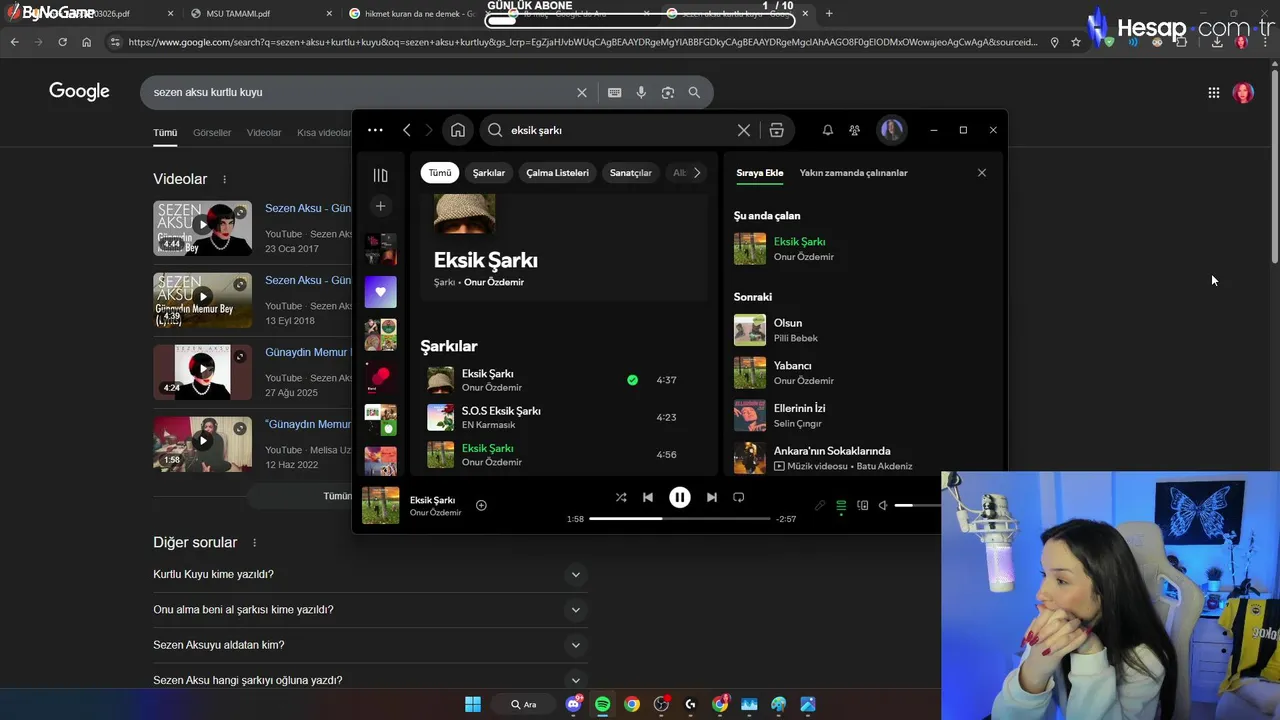Viewport: 1280px width, 720px height.
Task: Skip to next track in Spotify
Action: (711, 497)
